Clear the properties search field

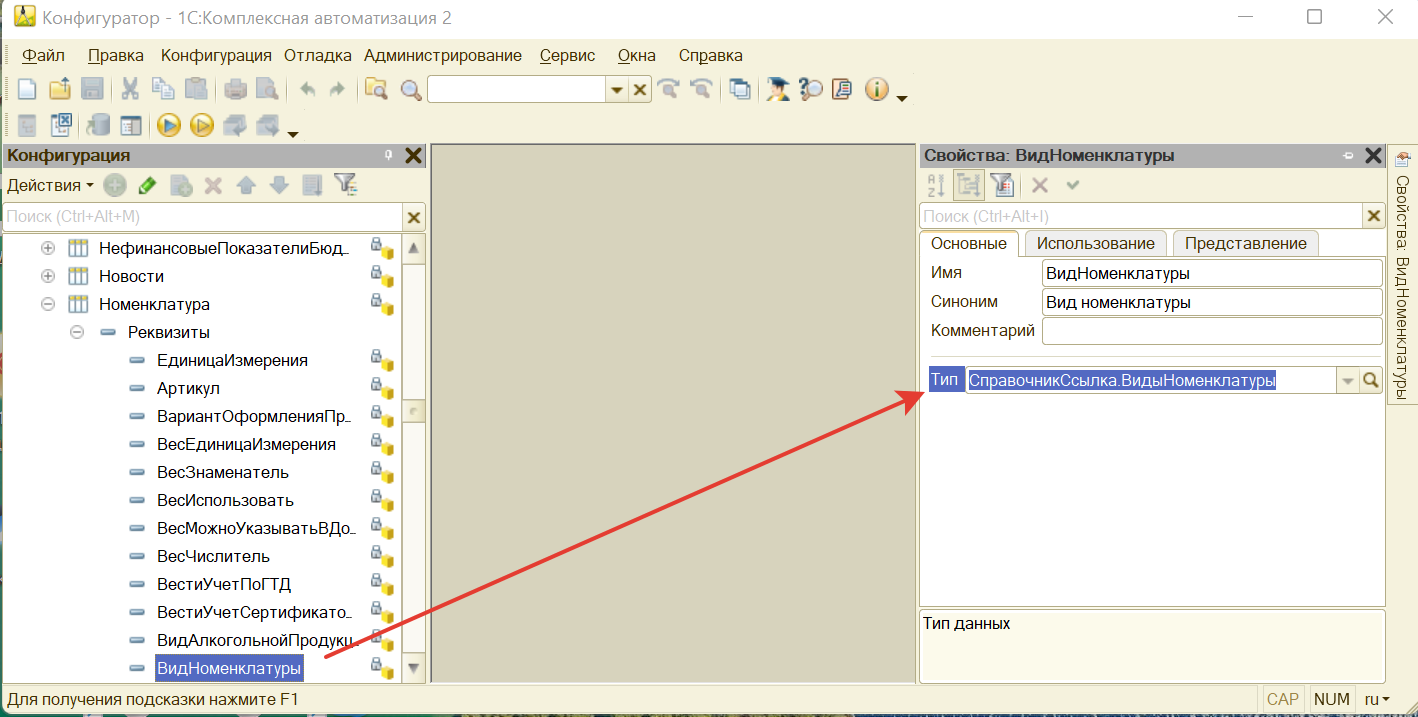click(1374, 217)
